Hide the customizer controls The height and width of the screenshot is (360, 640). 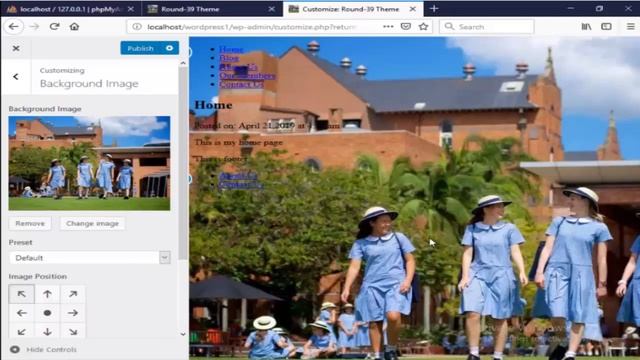pos(44,349)
